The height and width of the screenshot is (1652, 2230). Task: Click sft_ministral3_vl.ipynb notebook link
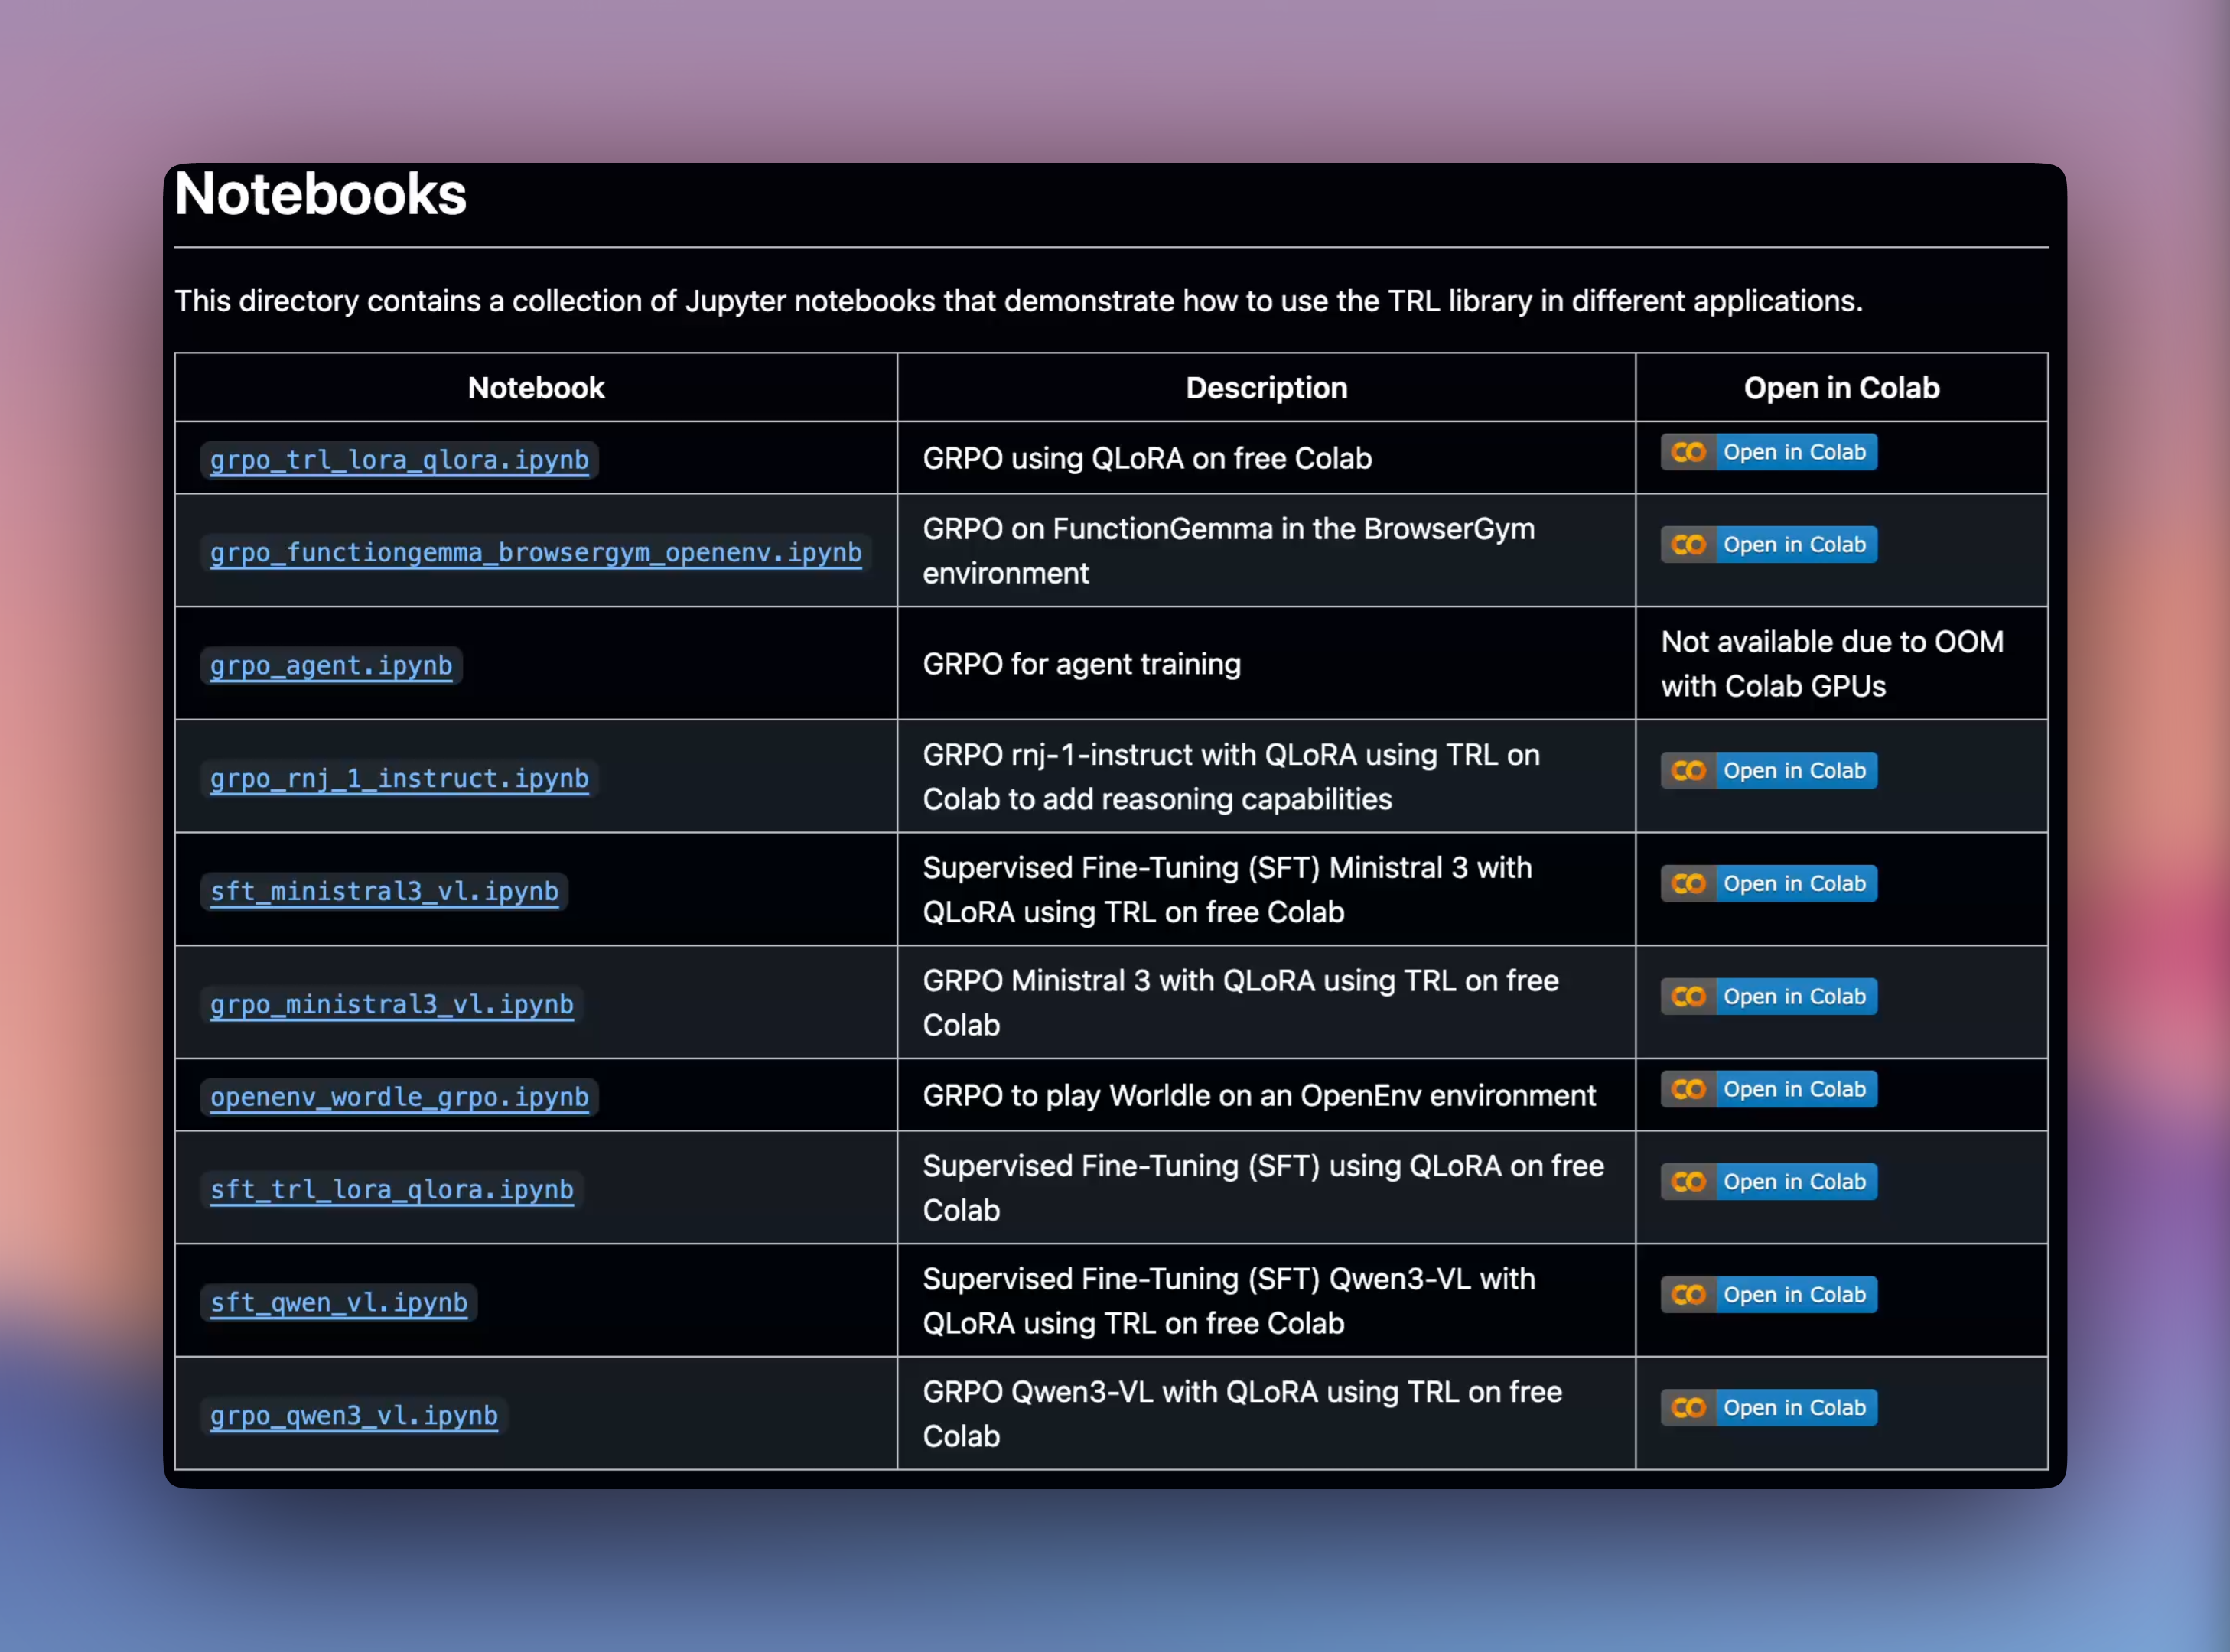(384, 892)
